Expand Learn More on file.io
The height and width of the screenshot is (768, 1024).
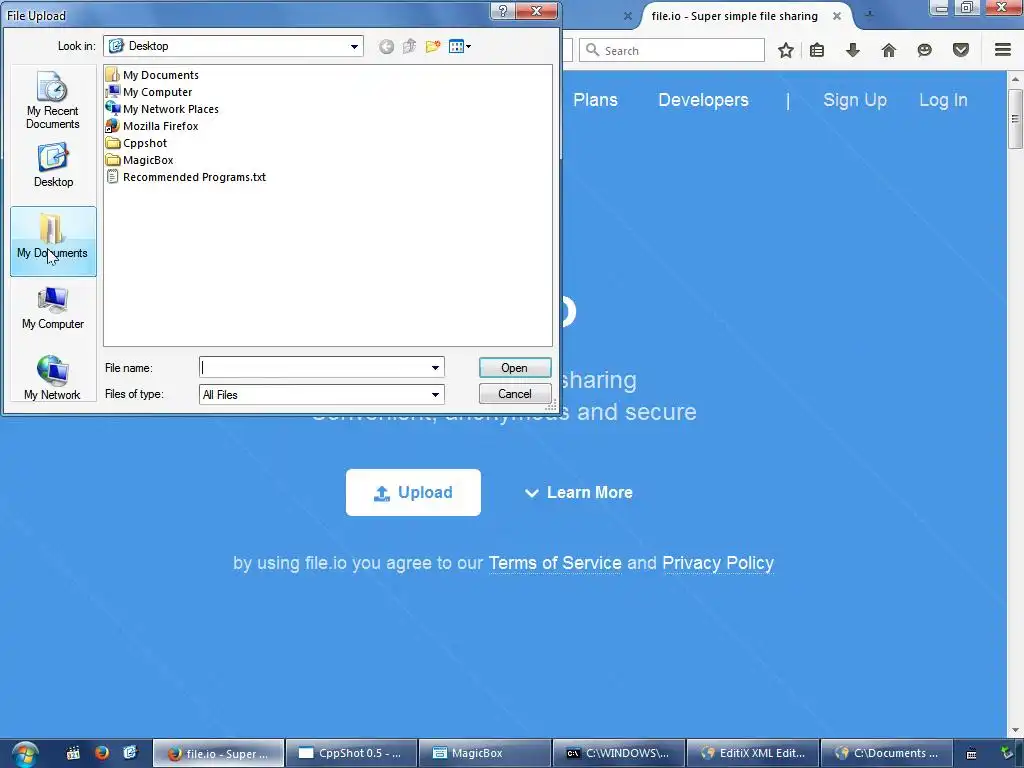pyautogui.click(x=579, y=492)
